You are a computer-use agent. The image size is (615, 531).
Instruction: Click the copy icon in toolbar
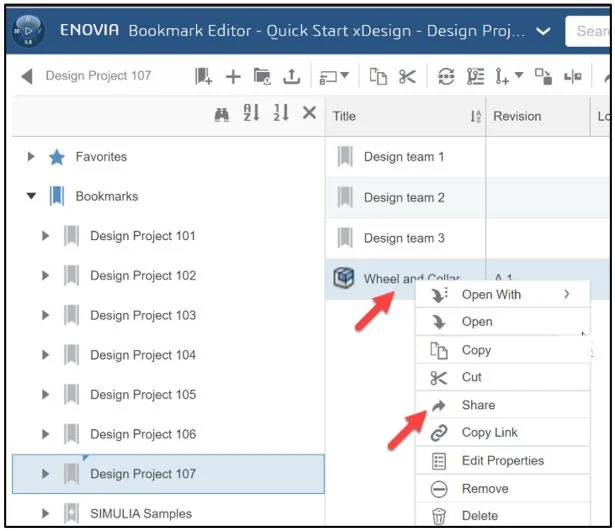tap(379, 76)
